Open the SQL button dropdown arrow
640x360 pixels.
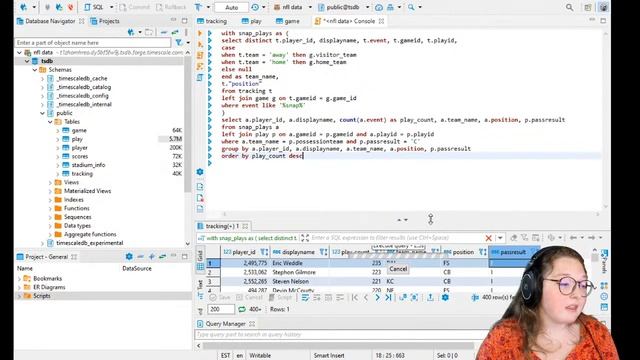pos(111,7)
